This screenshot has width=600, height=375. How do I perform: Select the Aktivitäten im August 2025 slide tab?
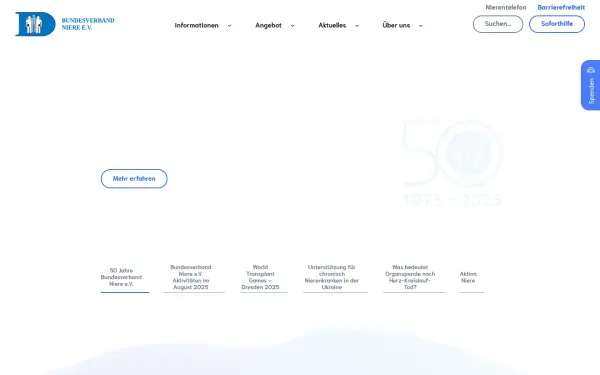click(194, 278)
